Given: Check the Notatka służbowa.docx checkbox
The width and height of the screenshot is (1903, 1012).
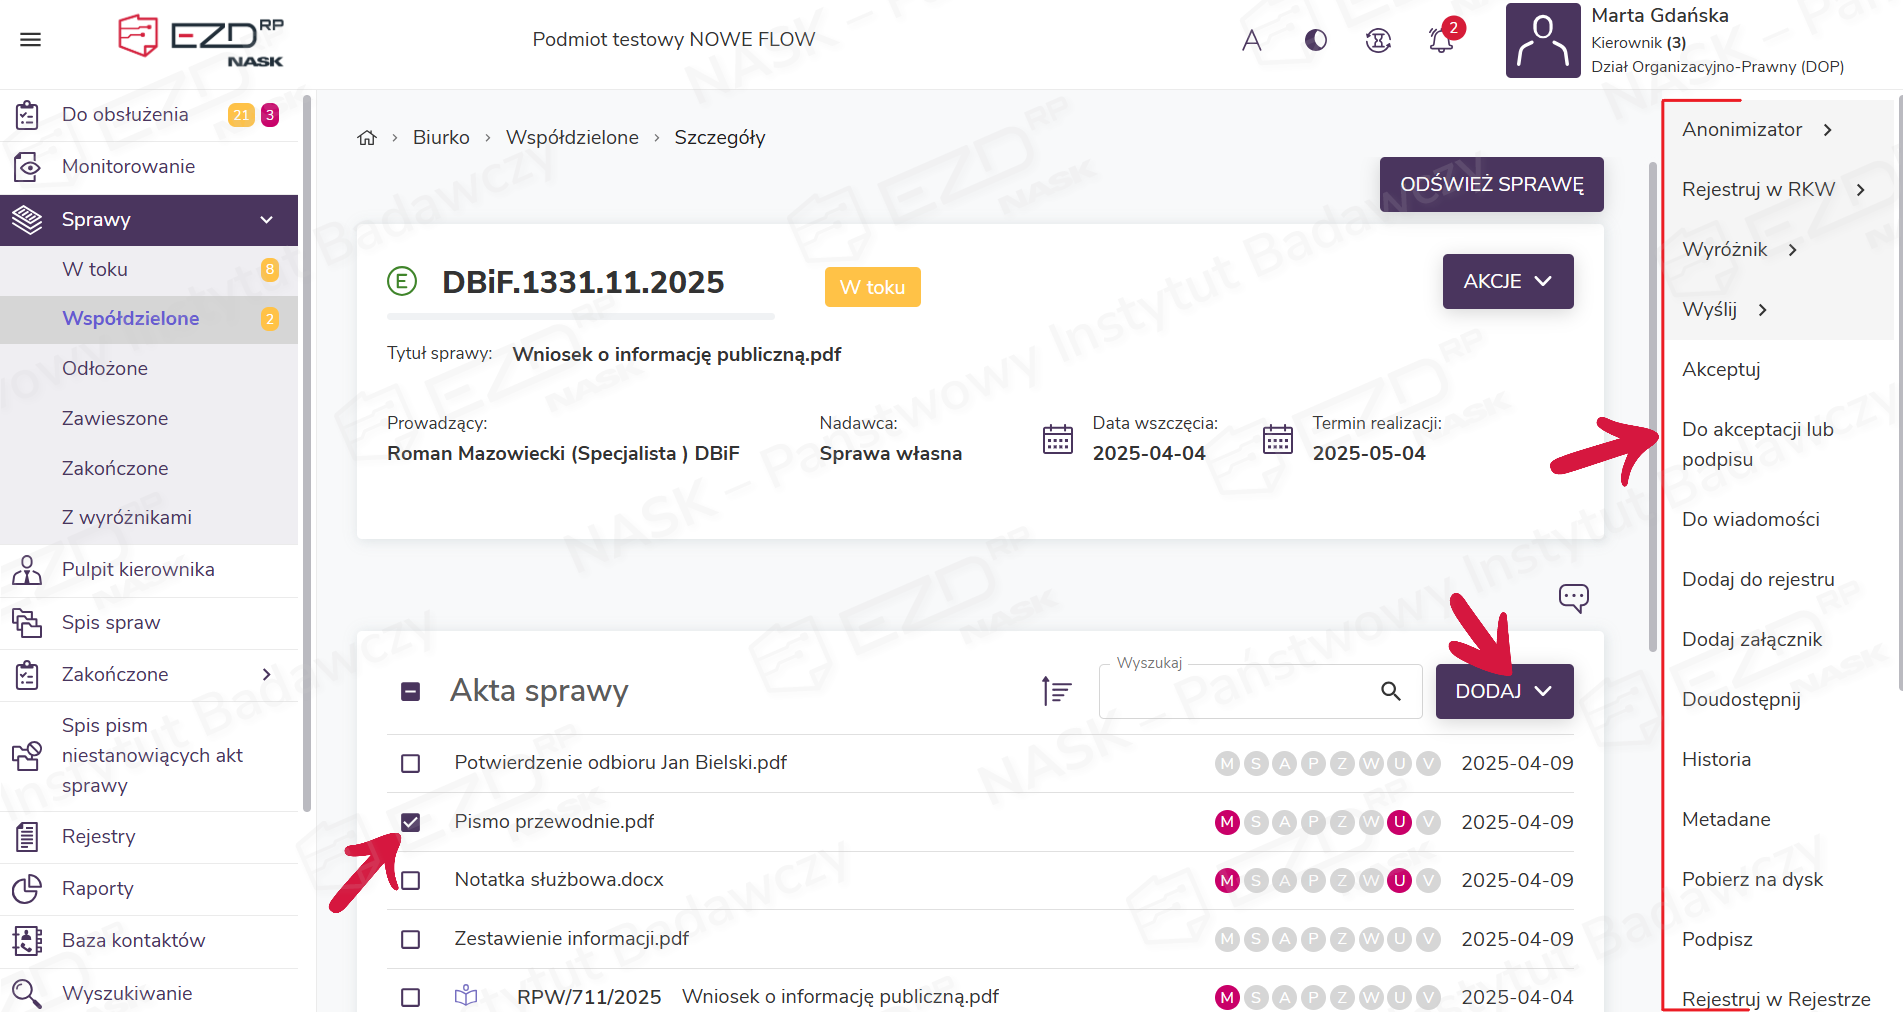Looking at the screenshot, I should (410, 881).
